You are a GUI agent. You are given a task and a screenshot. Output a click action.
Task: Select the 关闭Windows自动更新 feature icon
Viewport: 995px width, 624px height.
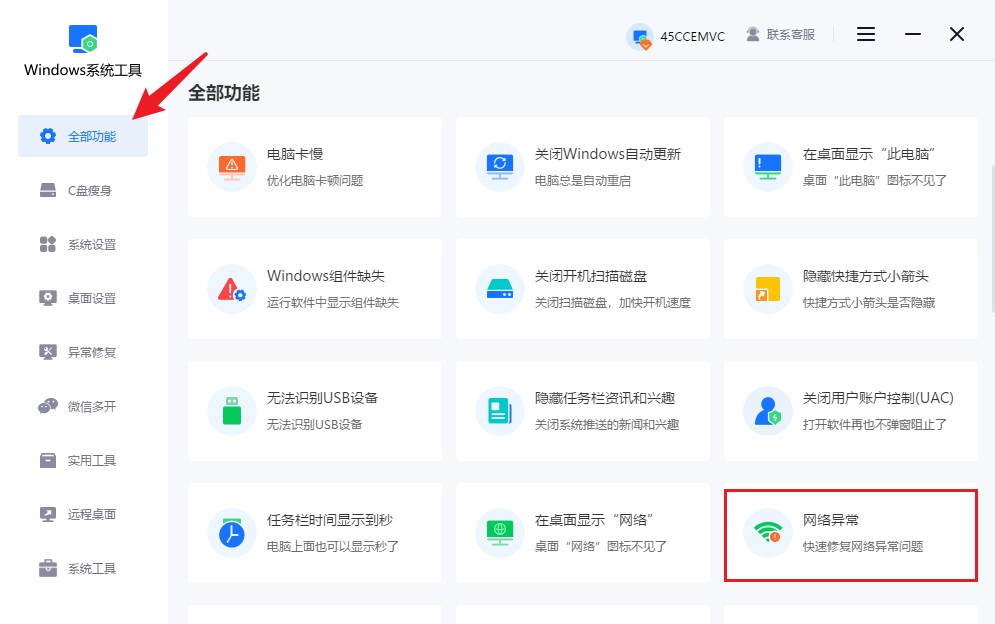[x=499, y=166]
